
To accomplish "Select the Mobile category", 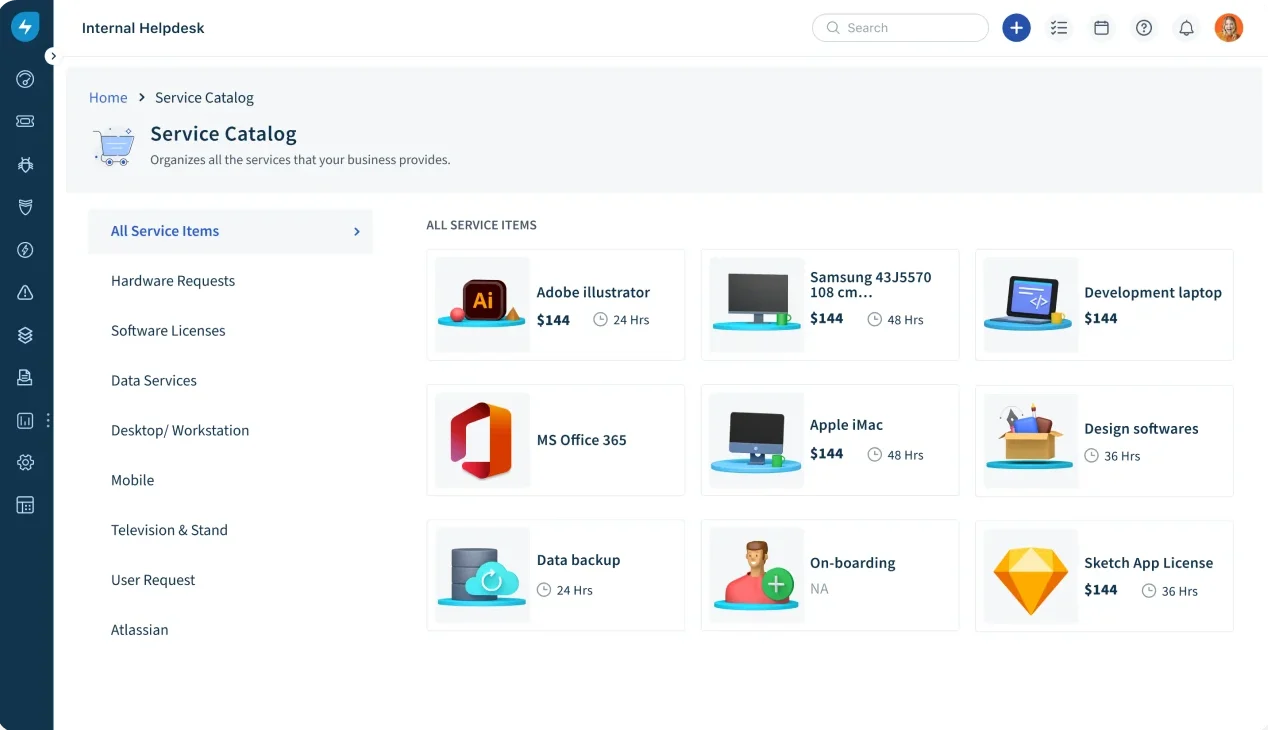I will tap(132, 481).
